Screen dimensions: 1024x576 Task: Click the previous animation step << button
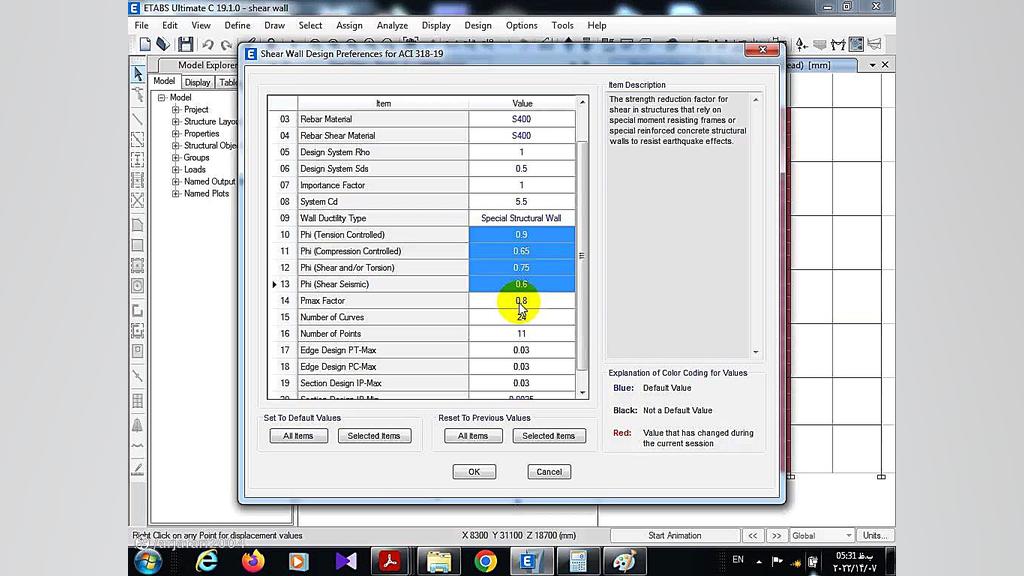pos(752,536)
